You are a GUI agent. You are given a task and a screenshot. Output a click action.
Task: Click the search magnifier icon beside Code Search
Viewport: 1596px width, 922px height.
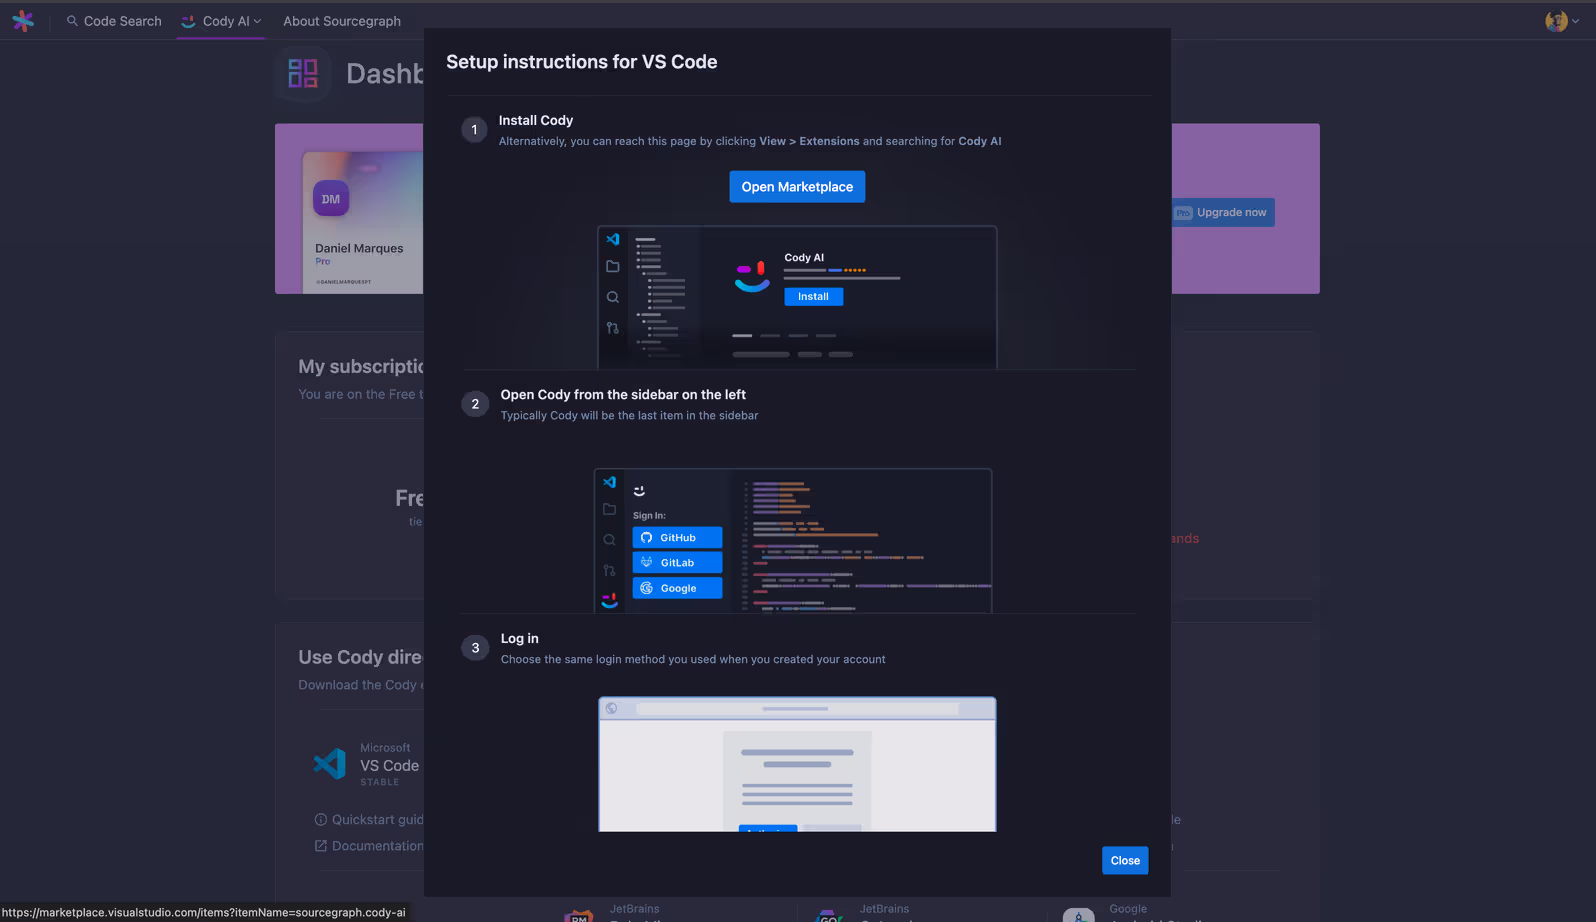[72, 21]
